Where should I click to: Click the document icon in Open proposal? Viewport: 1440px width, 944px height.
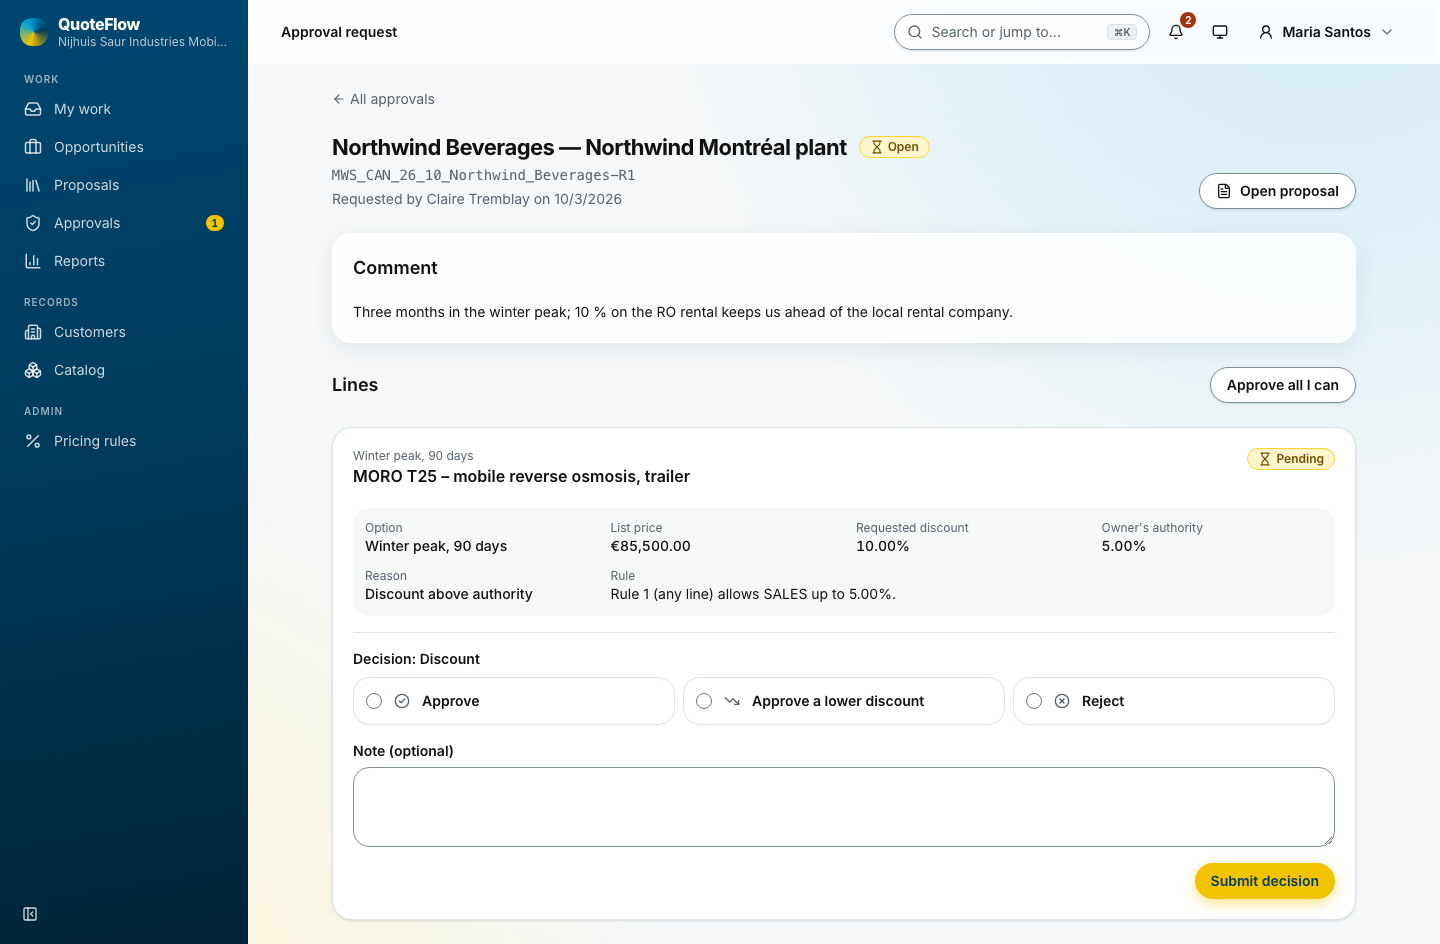click(1224, 191)
